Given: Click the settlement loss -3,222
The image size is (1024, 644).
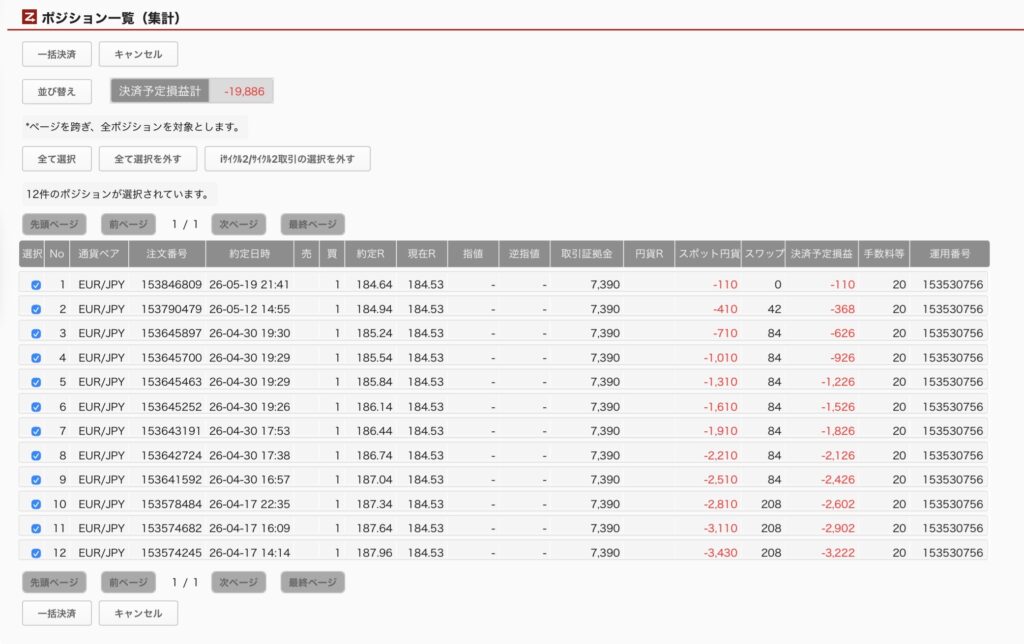Looking at the screenshot, I should point(838,553).
